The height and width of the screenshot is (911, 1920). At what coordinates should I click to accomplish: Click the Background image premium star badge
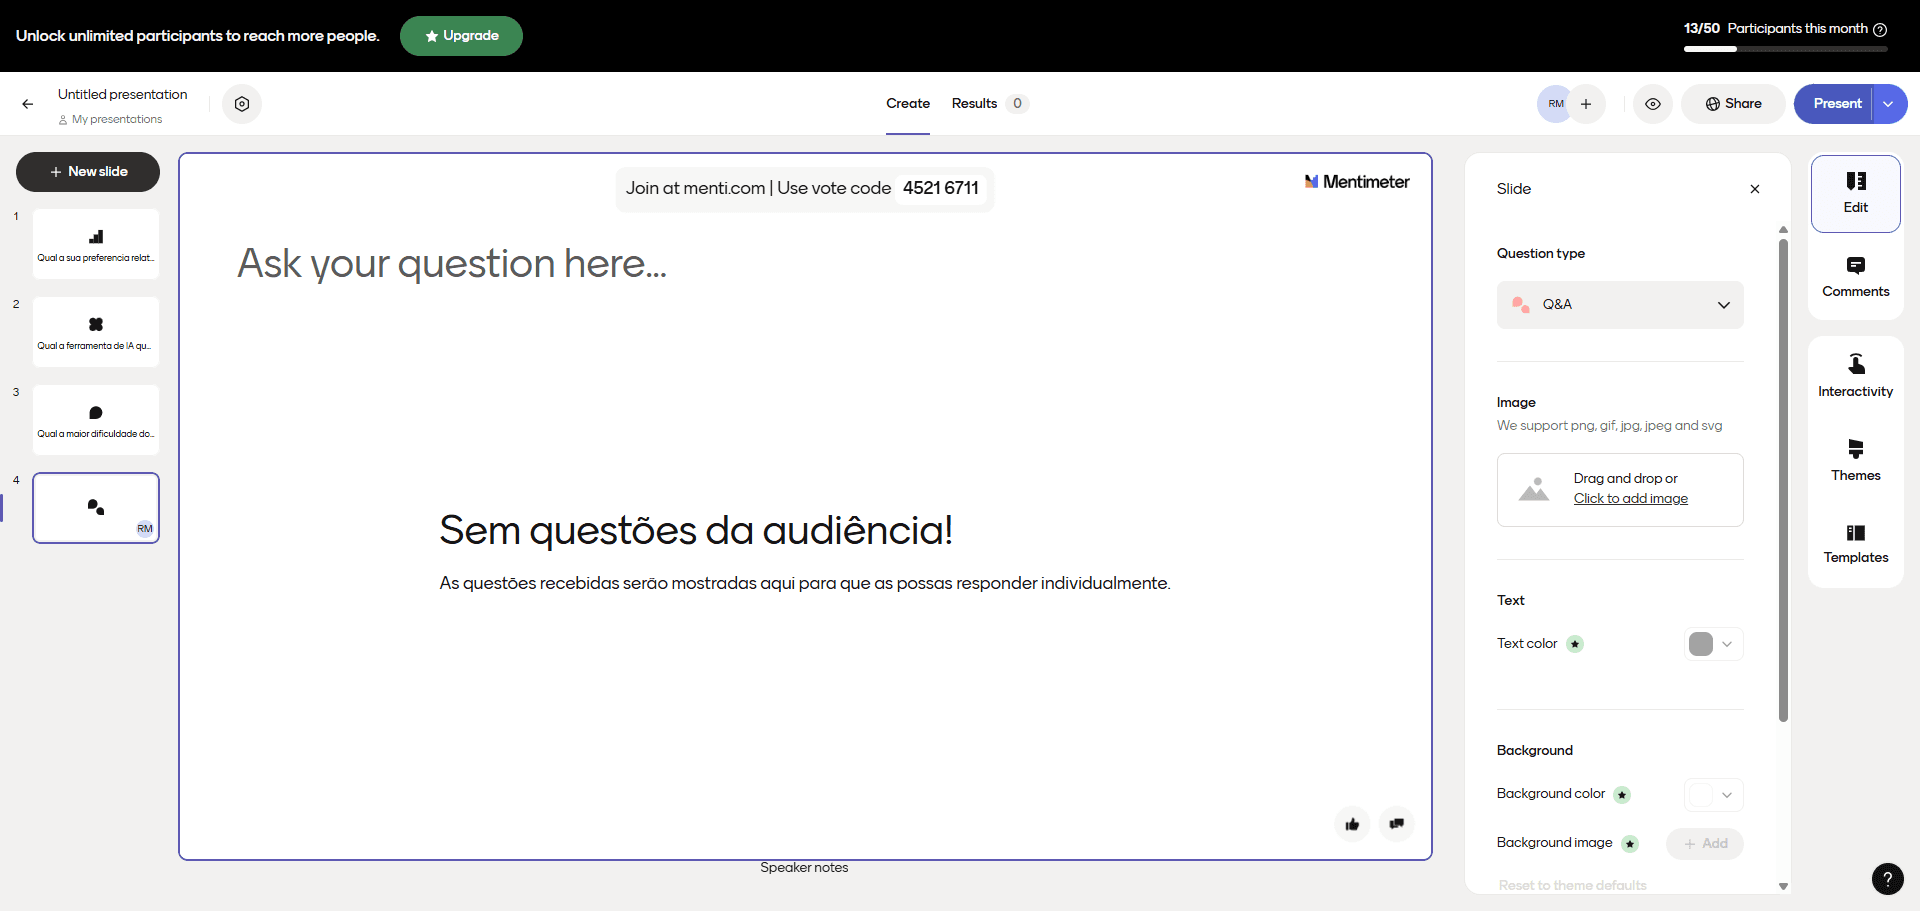1630,844
